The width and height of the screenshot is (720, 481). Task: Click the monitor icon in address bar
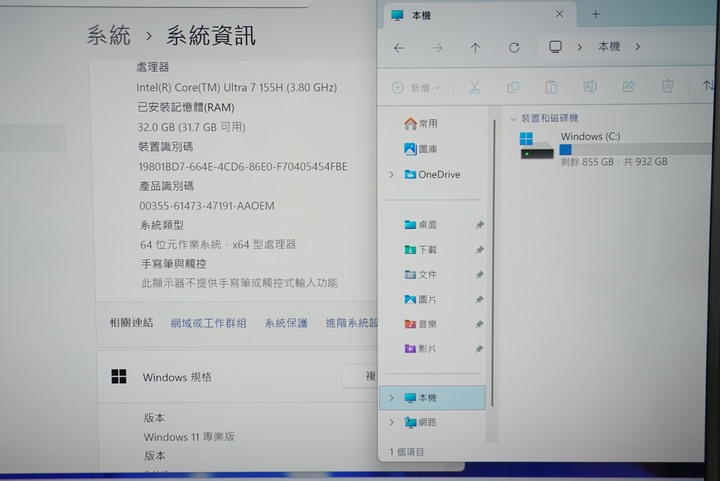coord(555,46)
